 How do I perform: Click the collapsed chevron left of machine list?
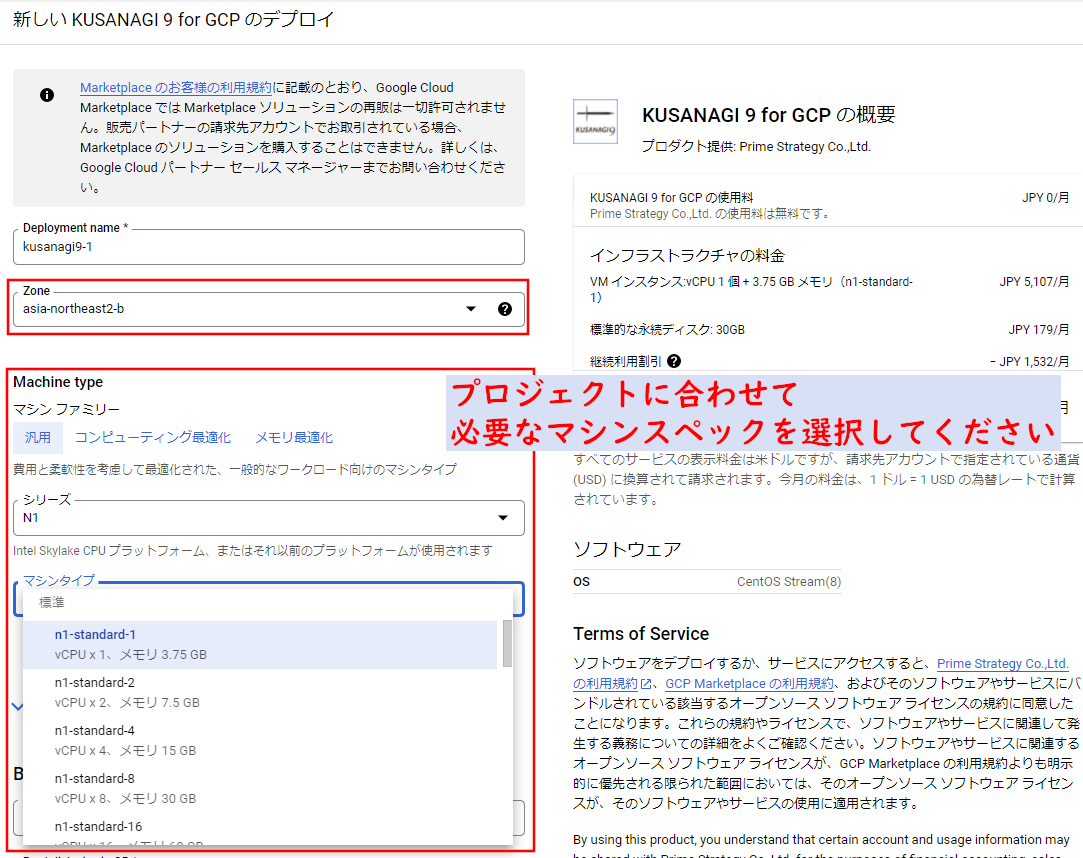pyautogui.click(x=18, y=707)
